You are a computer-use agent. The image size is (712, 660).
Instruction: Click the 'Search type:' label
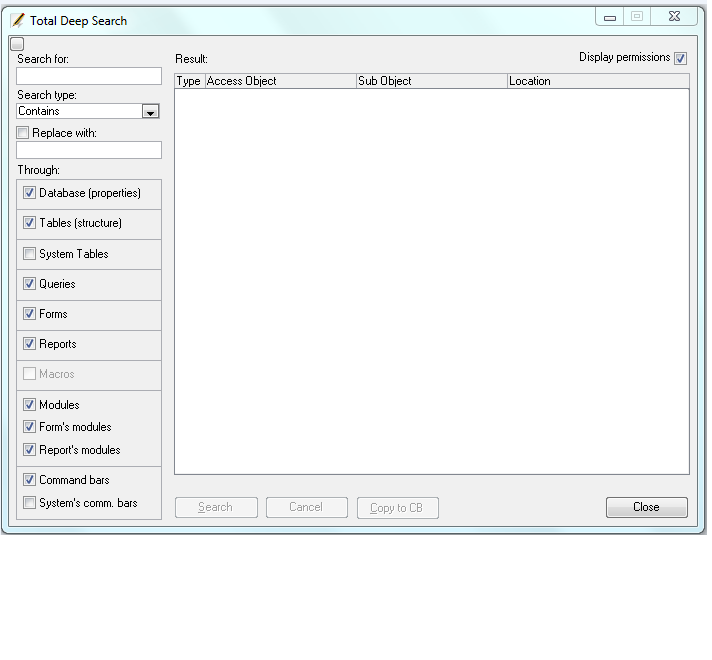pos(47,95)
